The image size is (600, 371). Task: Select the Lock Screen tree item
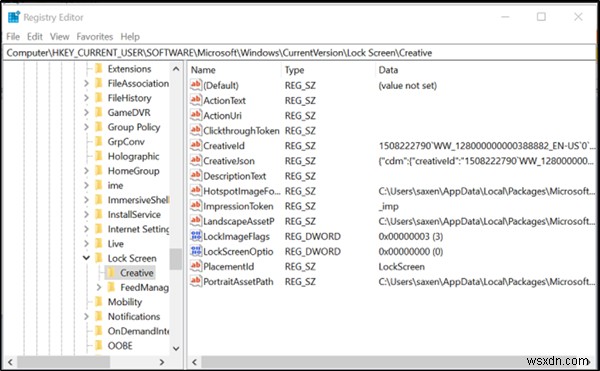[132, 258]
